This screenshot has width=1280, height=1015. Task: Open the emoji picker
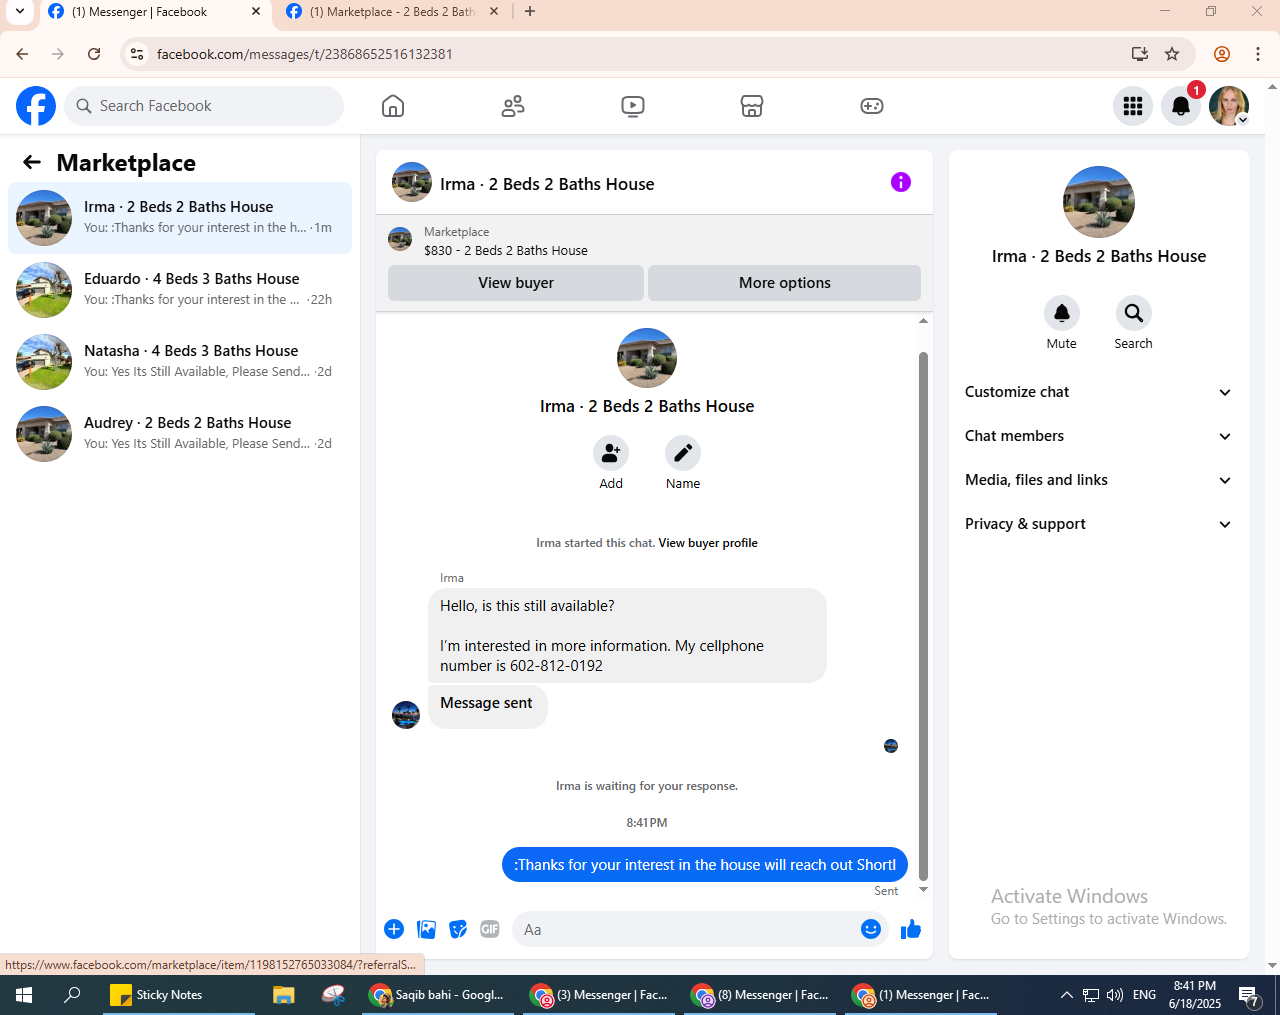click(871, 929)
